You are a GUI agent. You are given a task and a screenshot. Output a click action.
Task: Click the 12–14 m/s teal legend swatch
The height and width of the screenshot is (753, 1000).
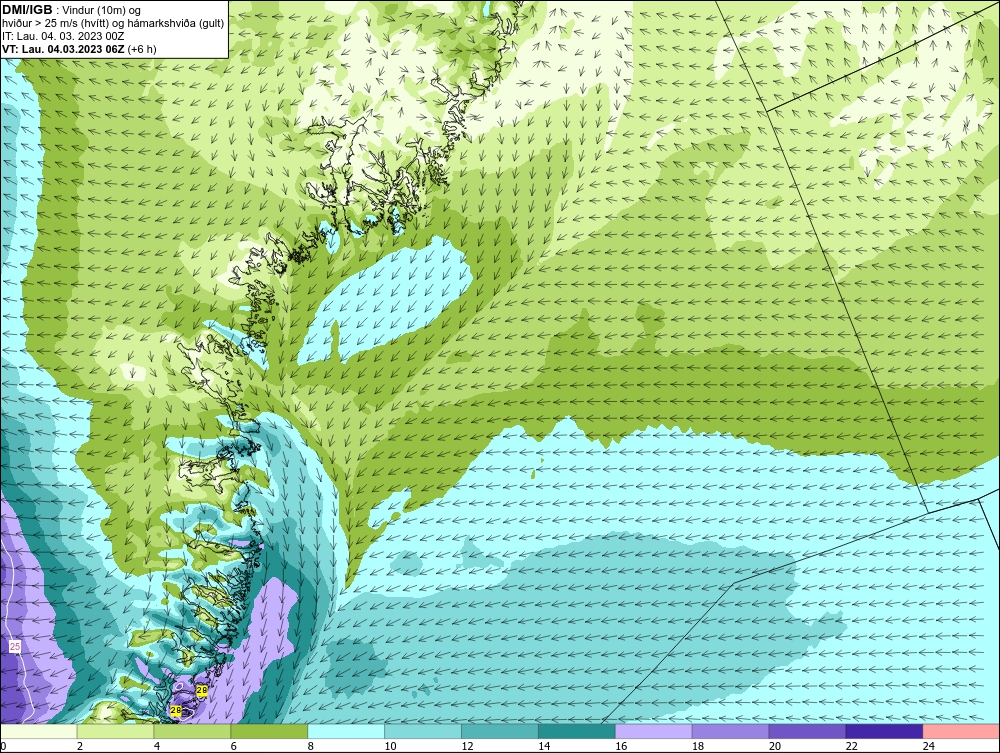tap(500, 731)
